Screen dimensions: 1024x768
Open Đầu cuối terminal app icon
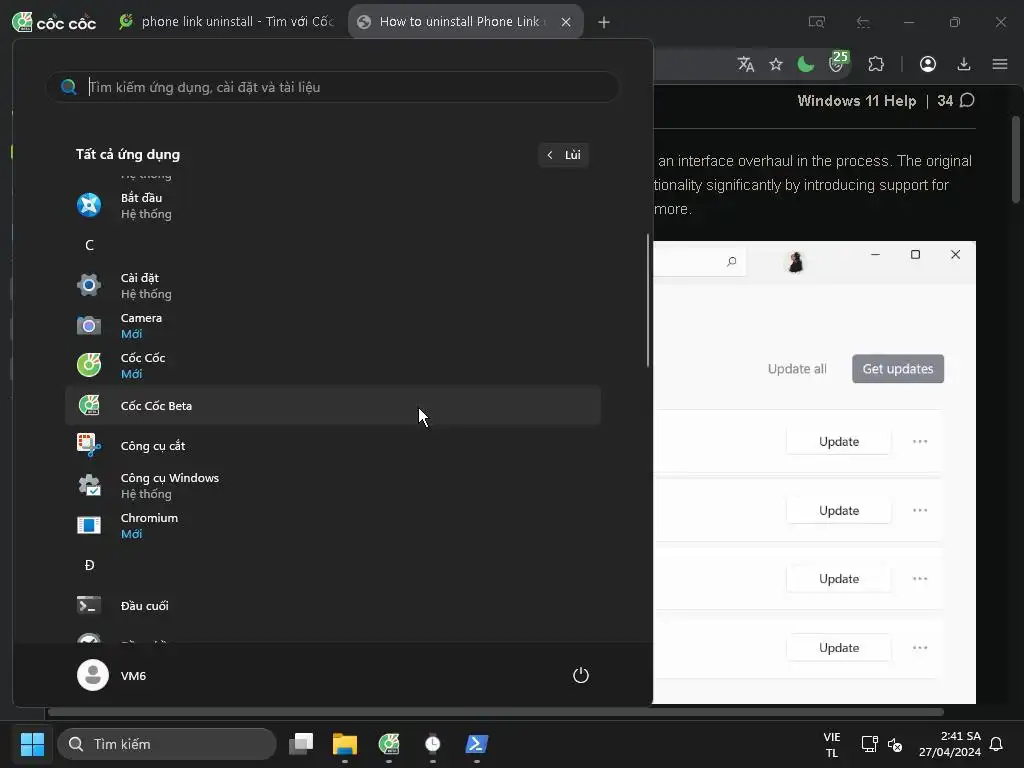coord(89,605)
